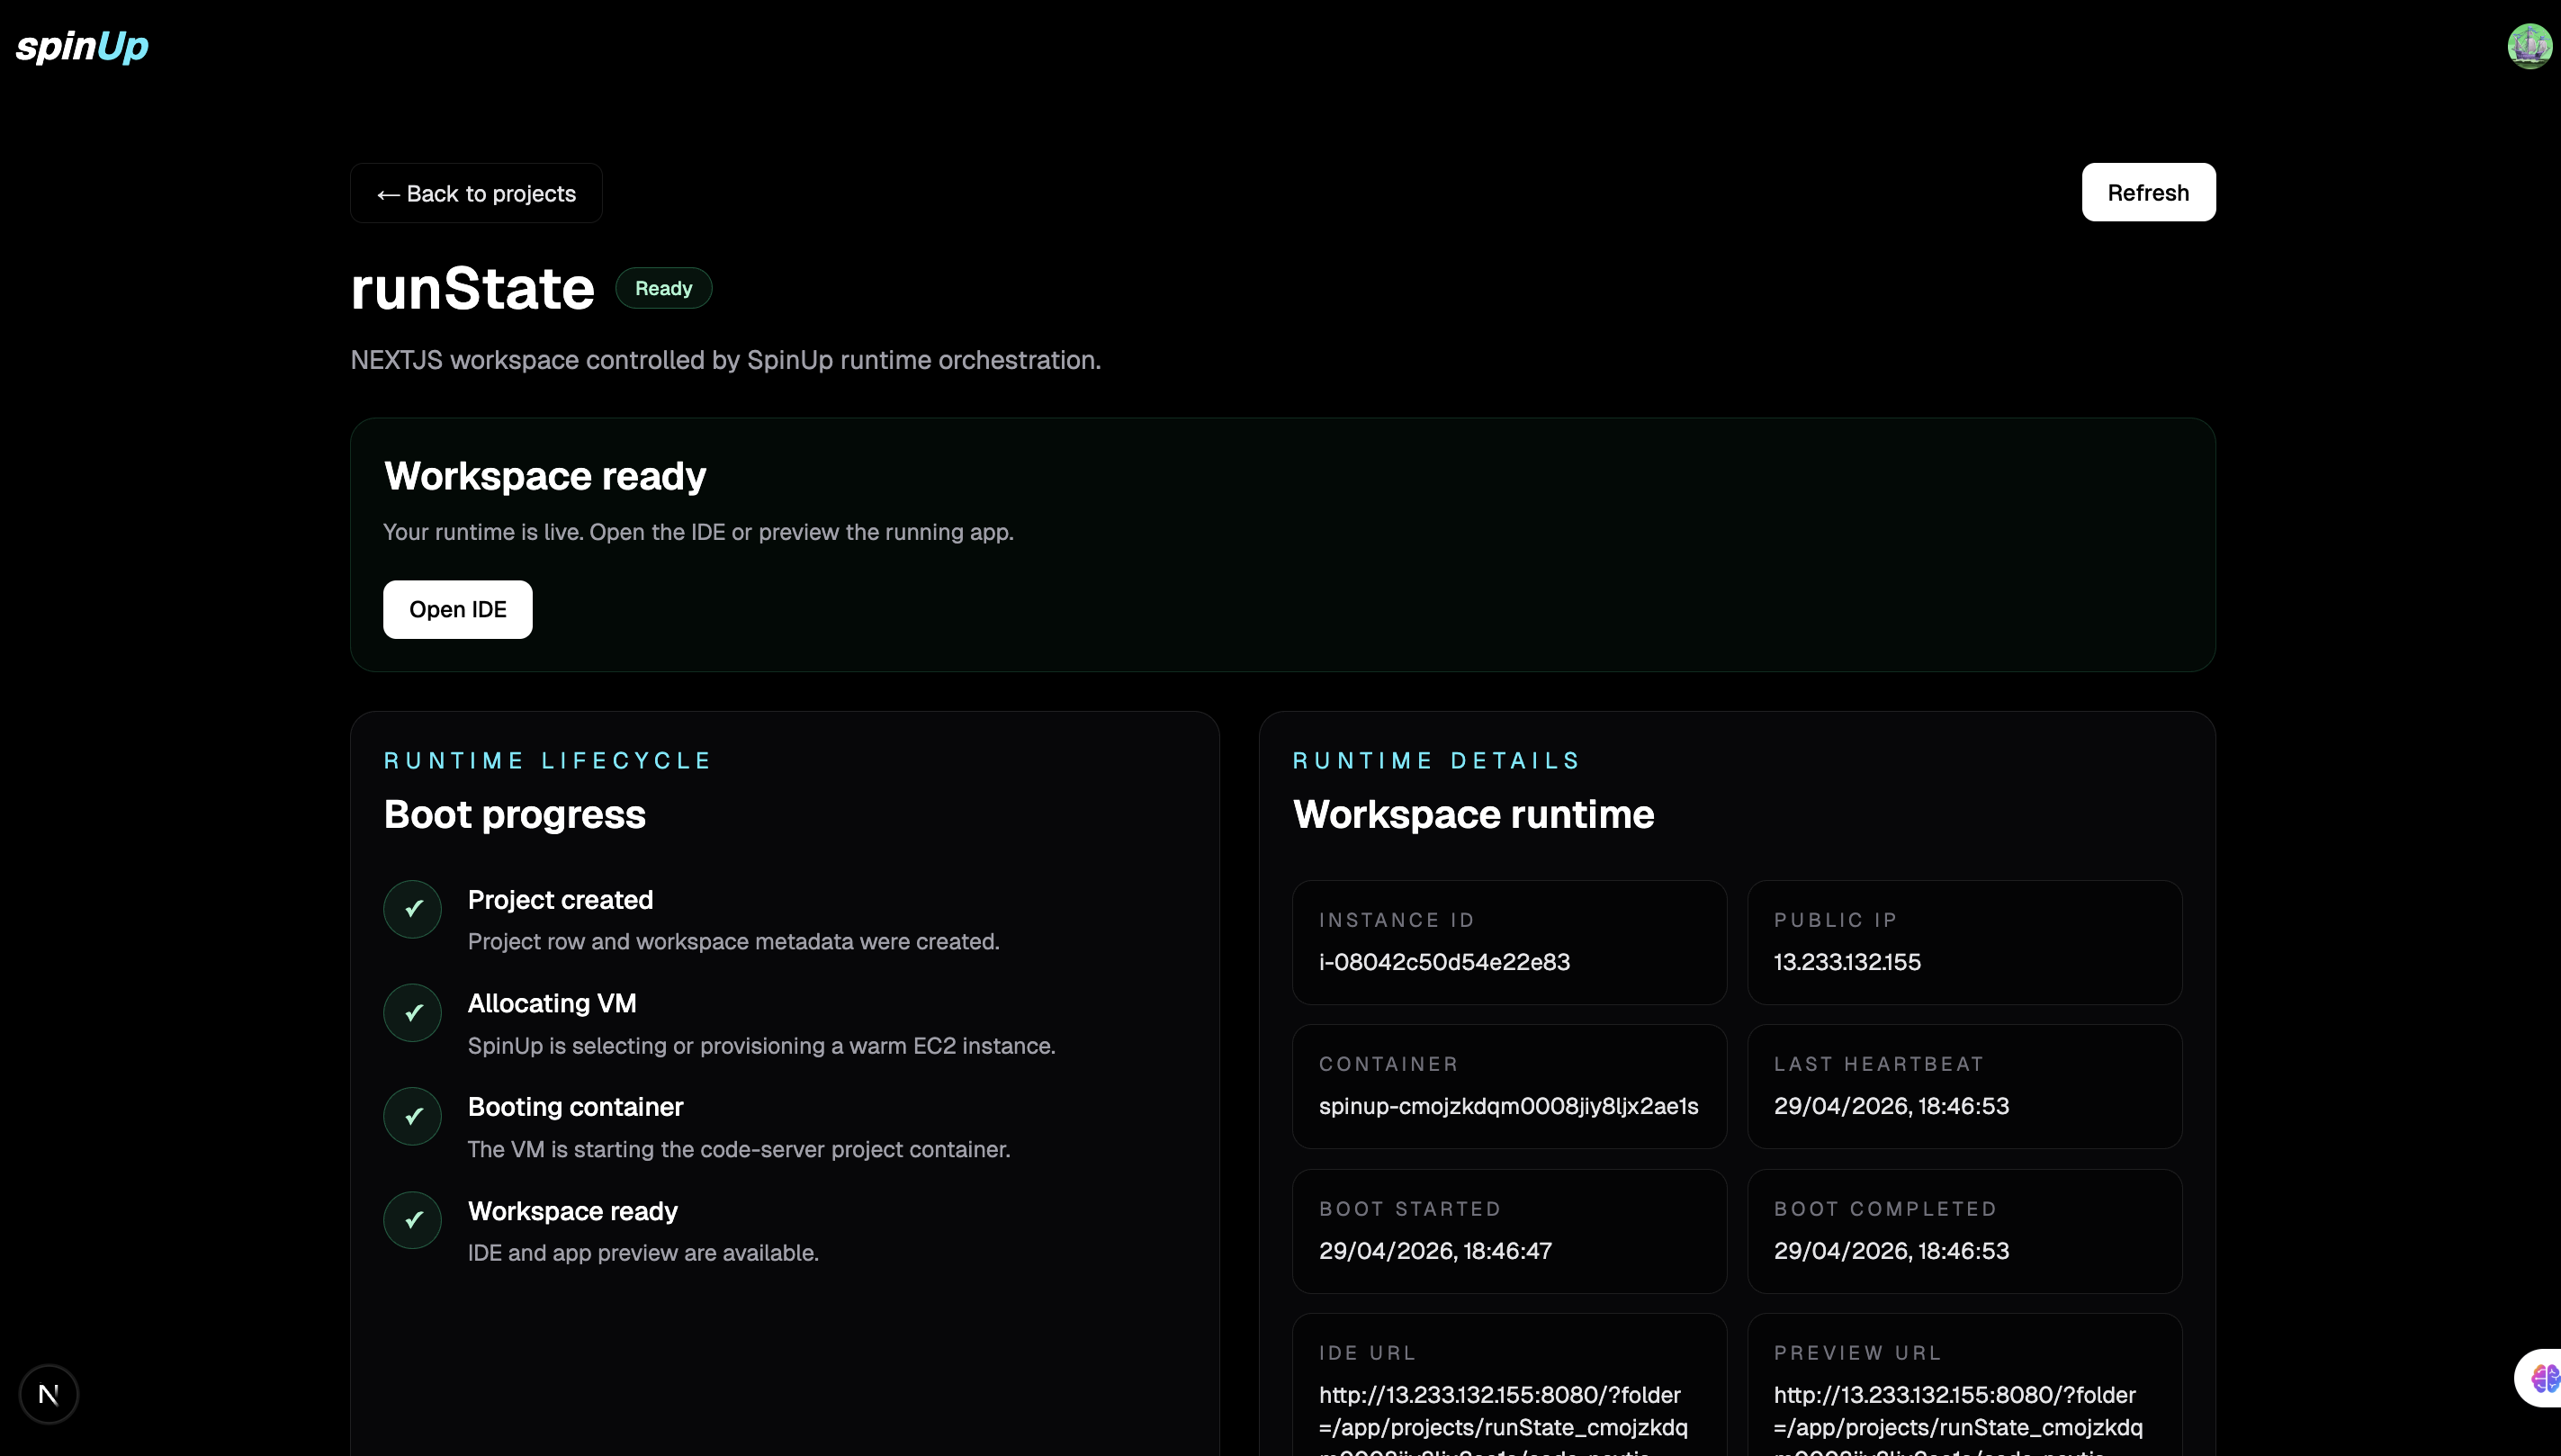This screenshot has width=2561, height=1456.
Task: Select container name spinup-cmojzkdqm0008jiy8ljx2ae1s
Action: point(1508,1106)
